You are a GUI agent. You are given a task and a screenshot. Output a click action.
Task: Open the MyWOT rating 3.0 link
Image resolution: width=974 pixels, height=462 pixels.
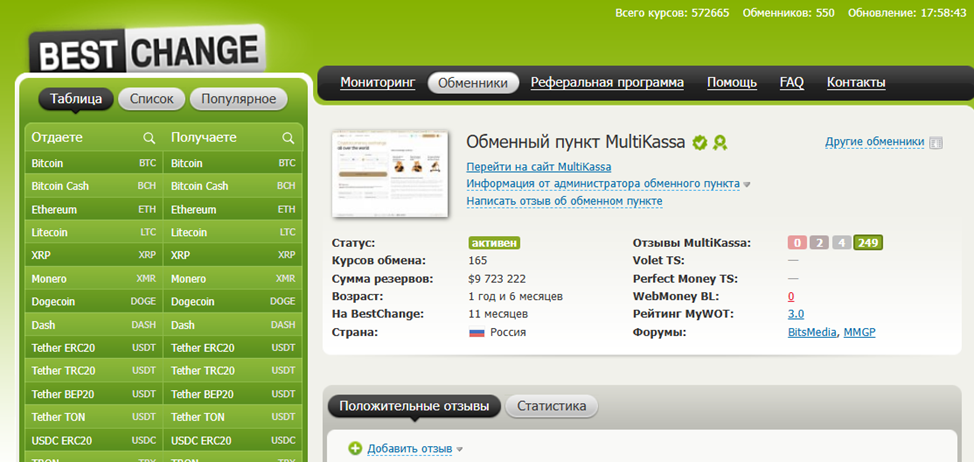click(796, 314)
